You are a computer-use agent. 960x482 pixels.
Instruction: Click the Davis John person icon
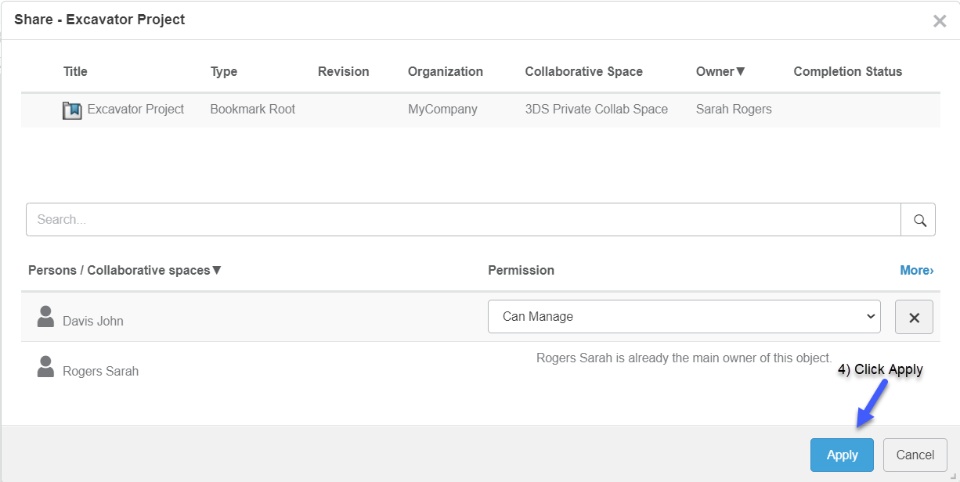click(x=45, y=318)
